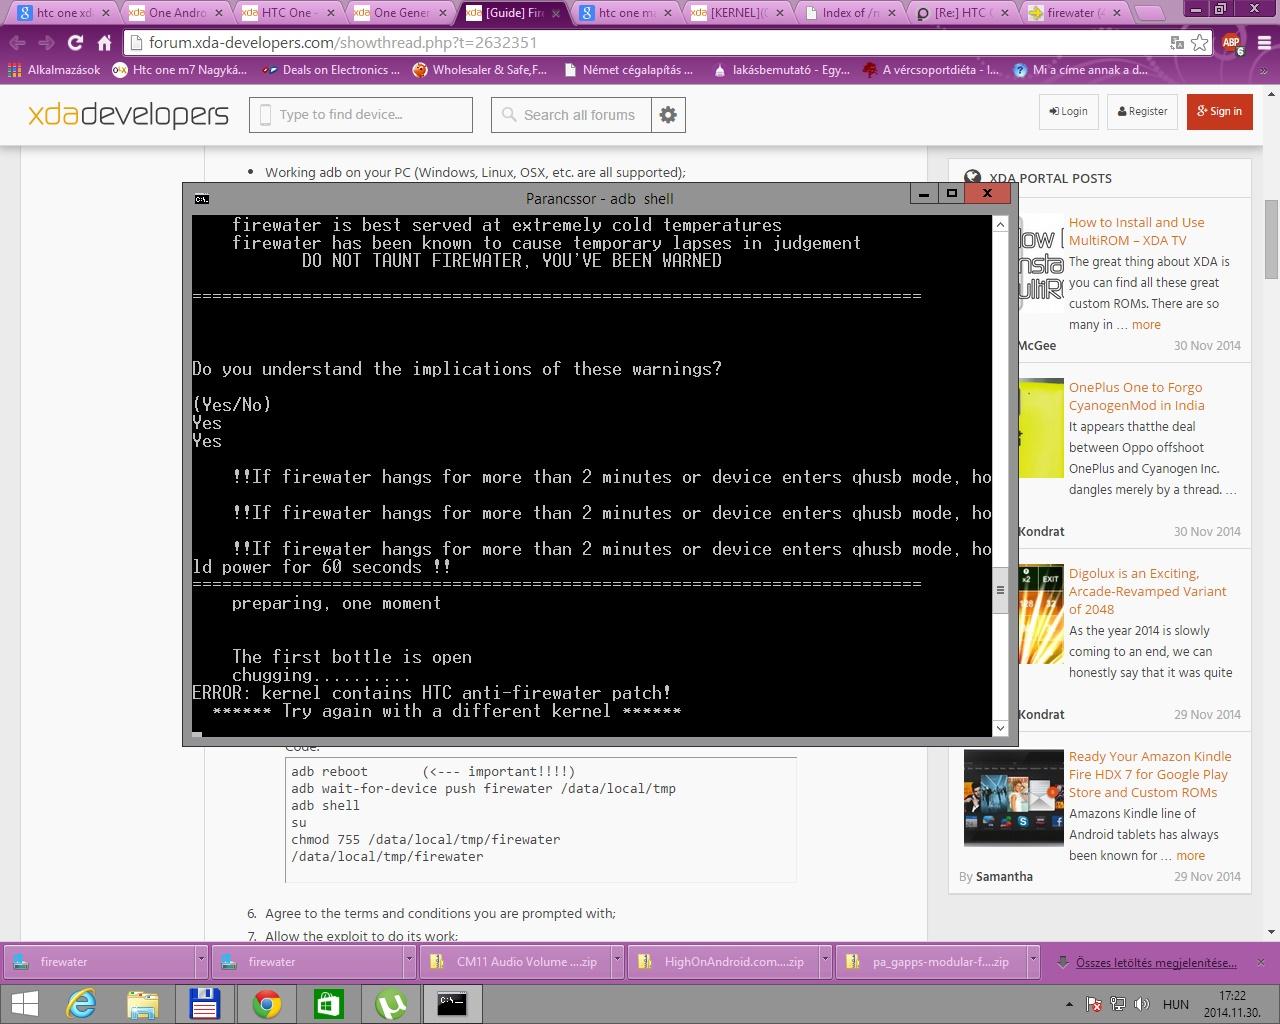Image resolution: width=1280 pixels, height=1024 pixels.
Task: Go to Chrome home page icon
Action: coord(104,43)
